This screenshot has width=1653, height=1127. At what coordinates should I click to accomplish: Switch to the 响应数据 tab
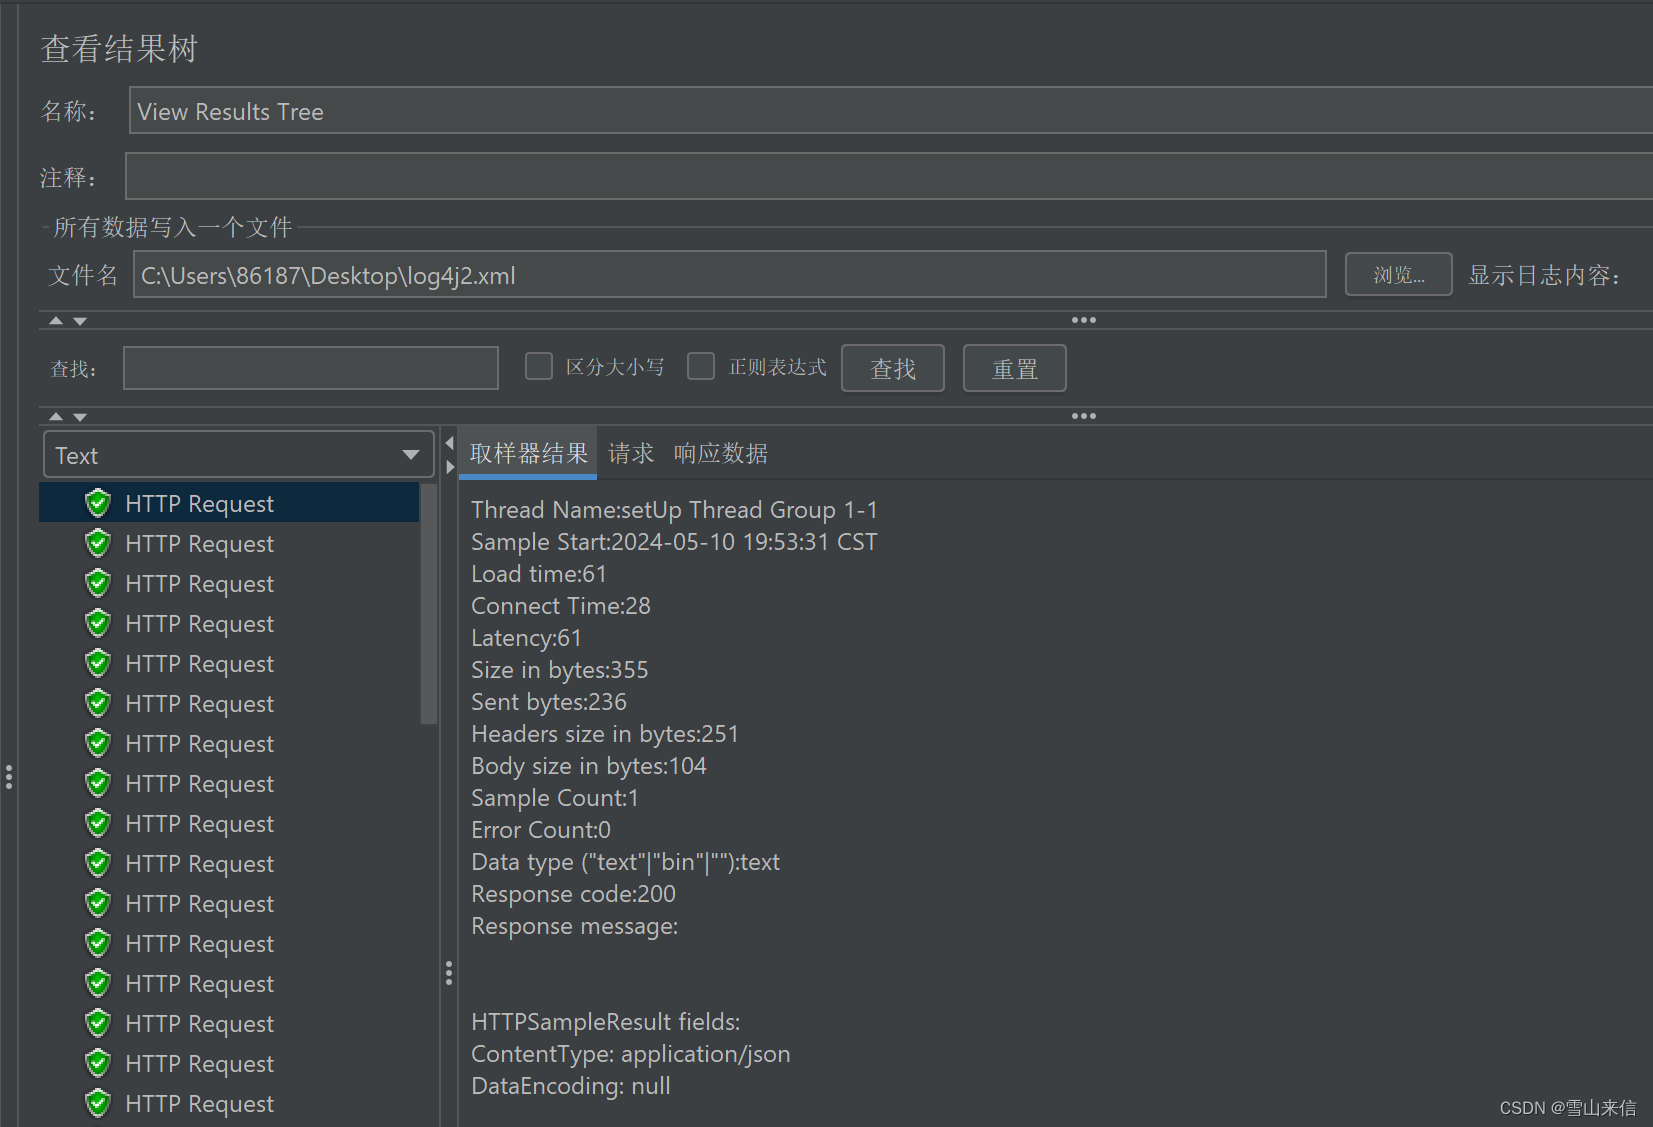721,454
